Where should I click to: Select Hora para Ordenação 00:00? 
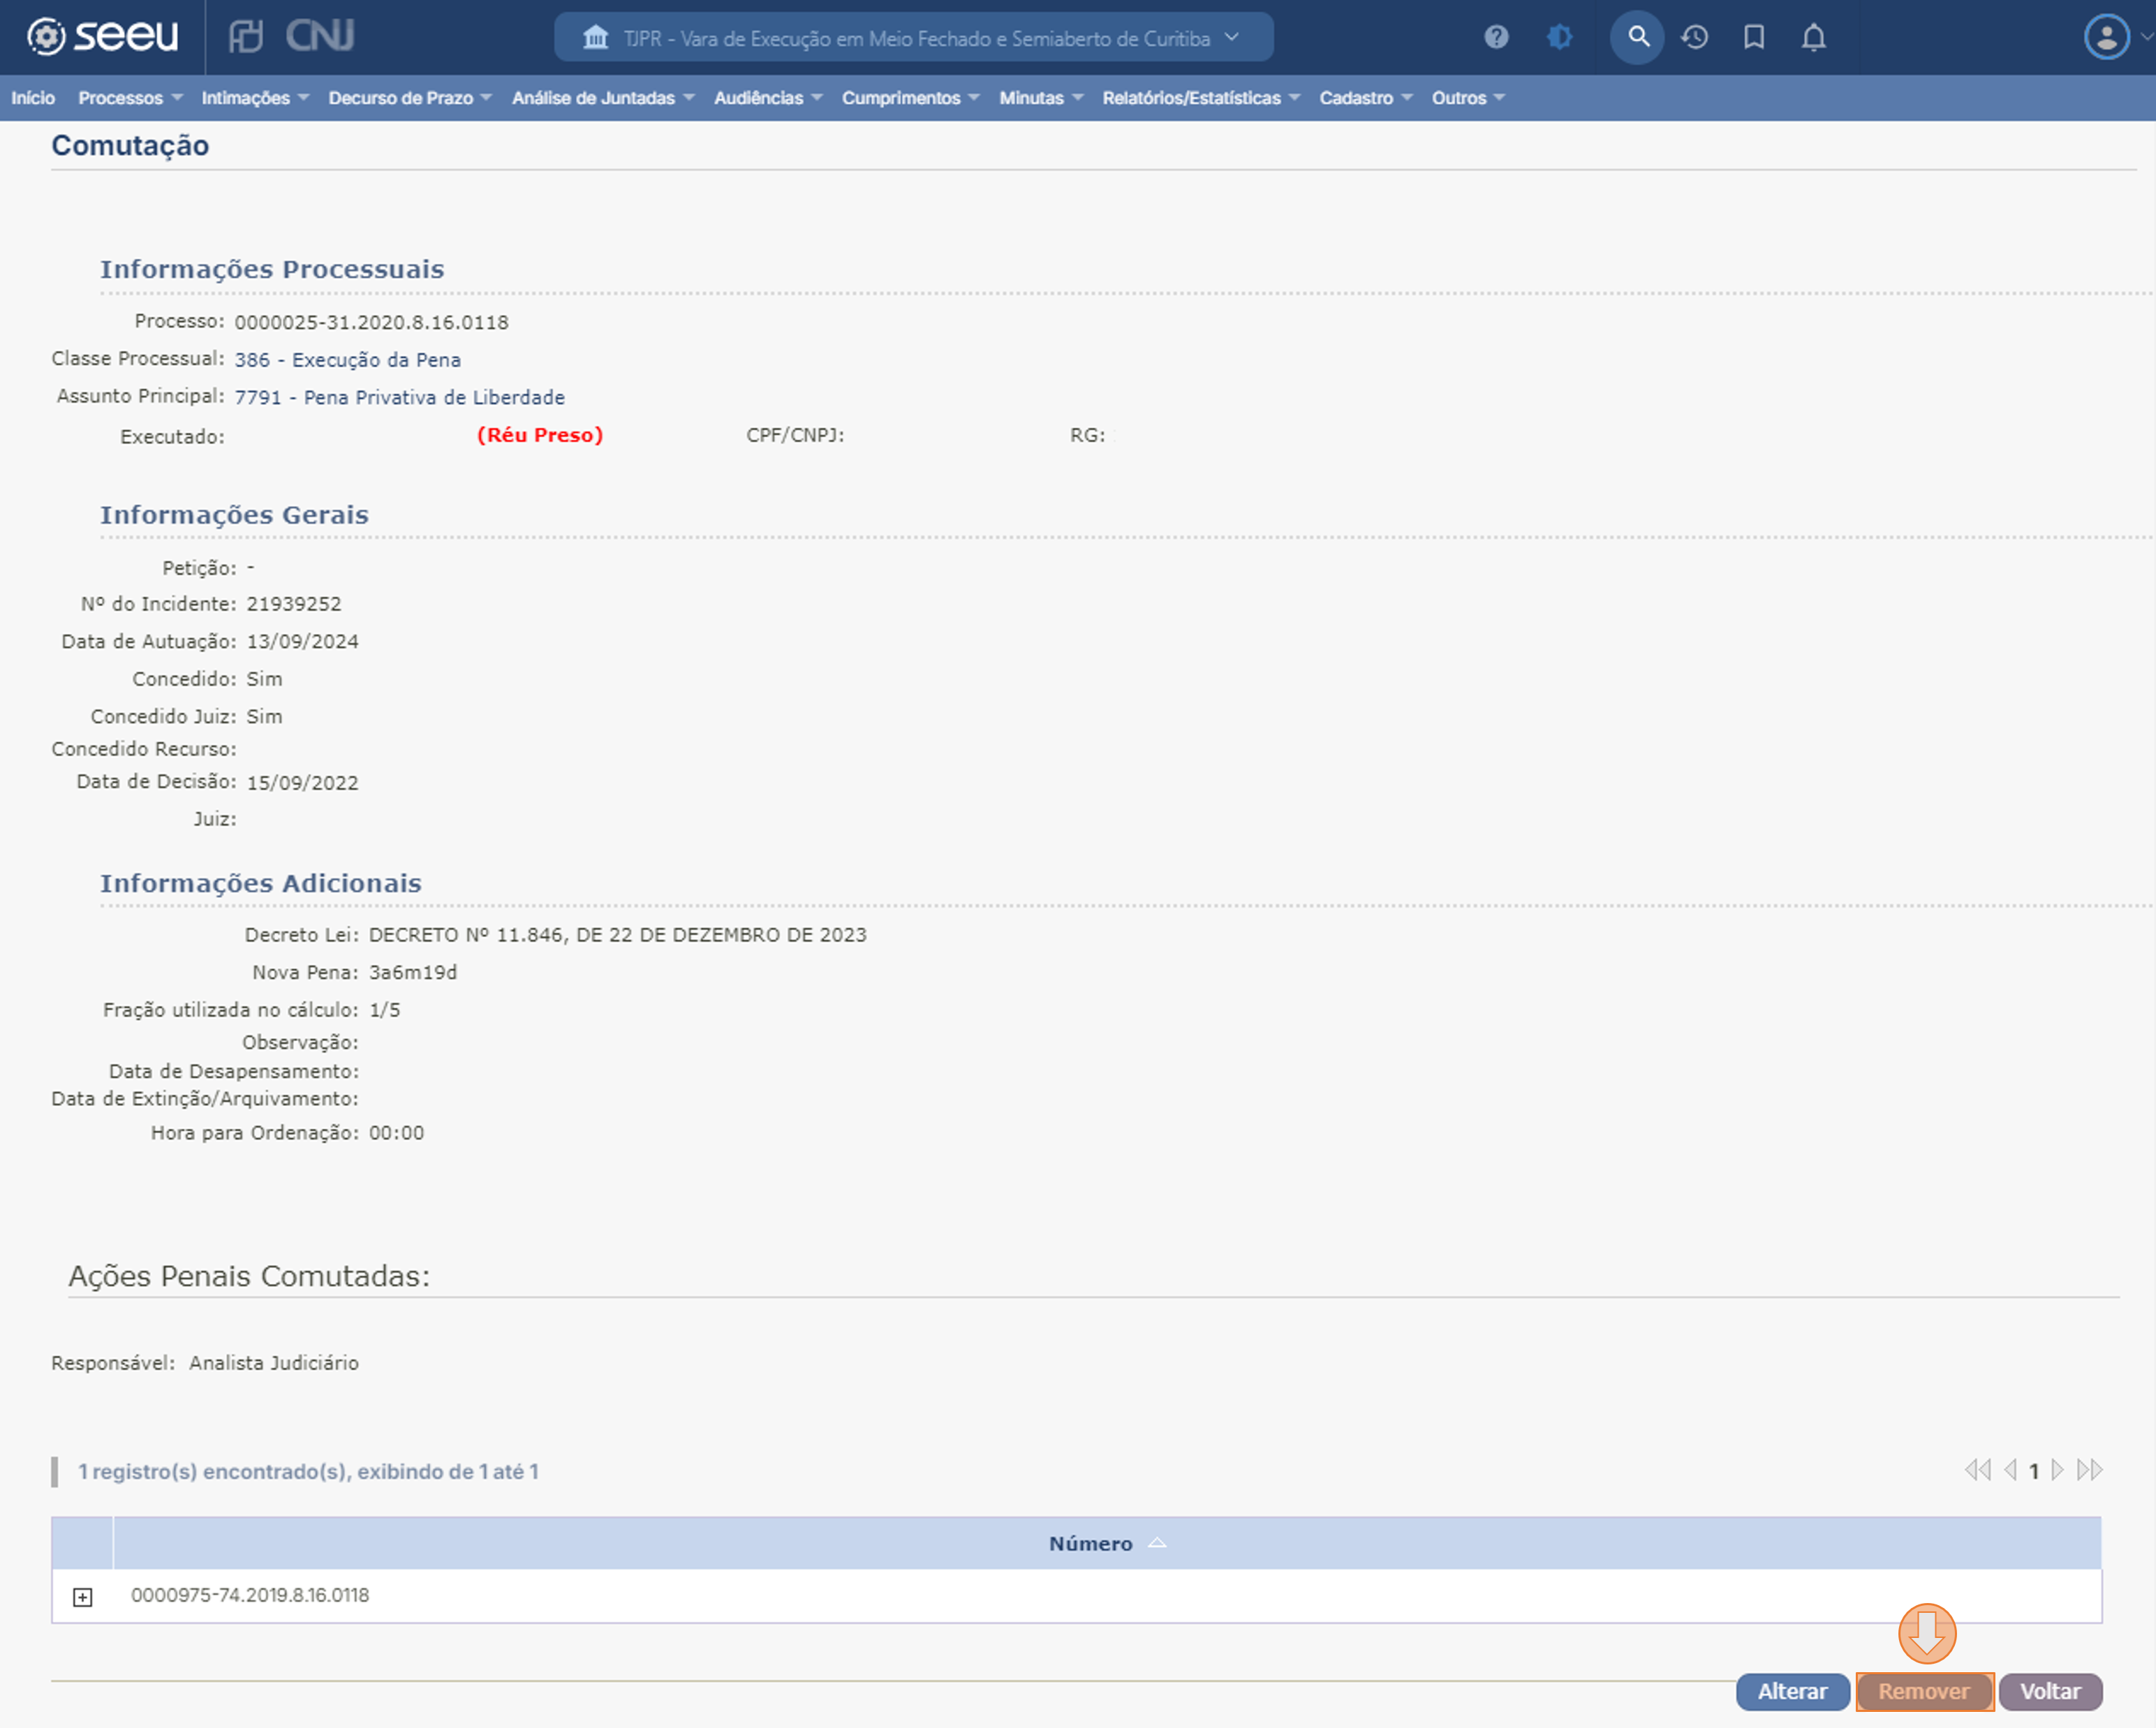point(396,1133)
